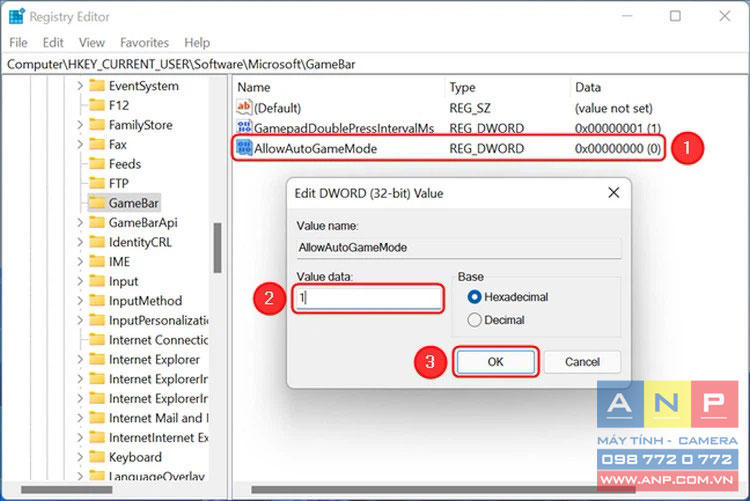The width and height of the screenshot is (750, 501).
Task: Open the File menu
Action: coord(18,43)
